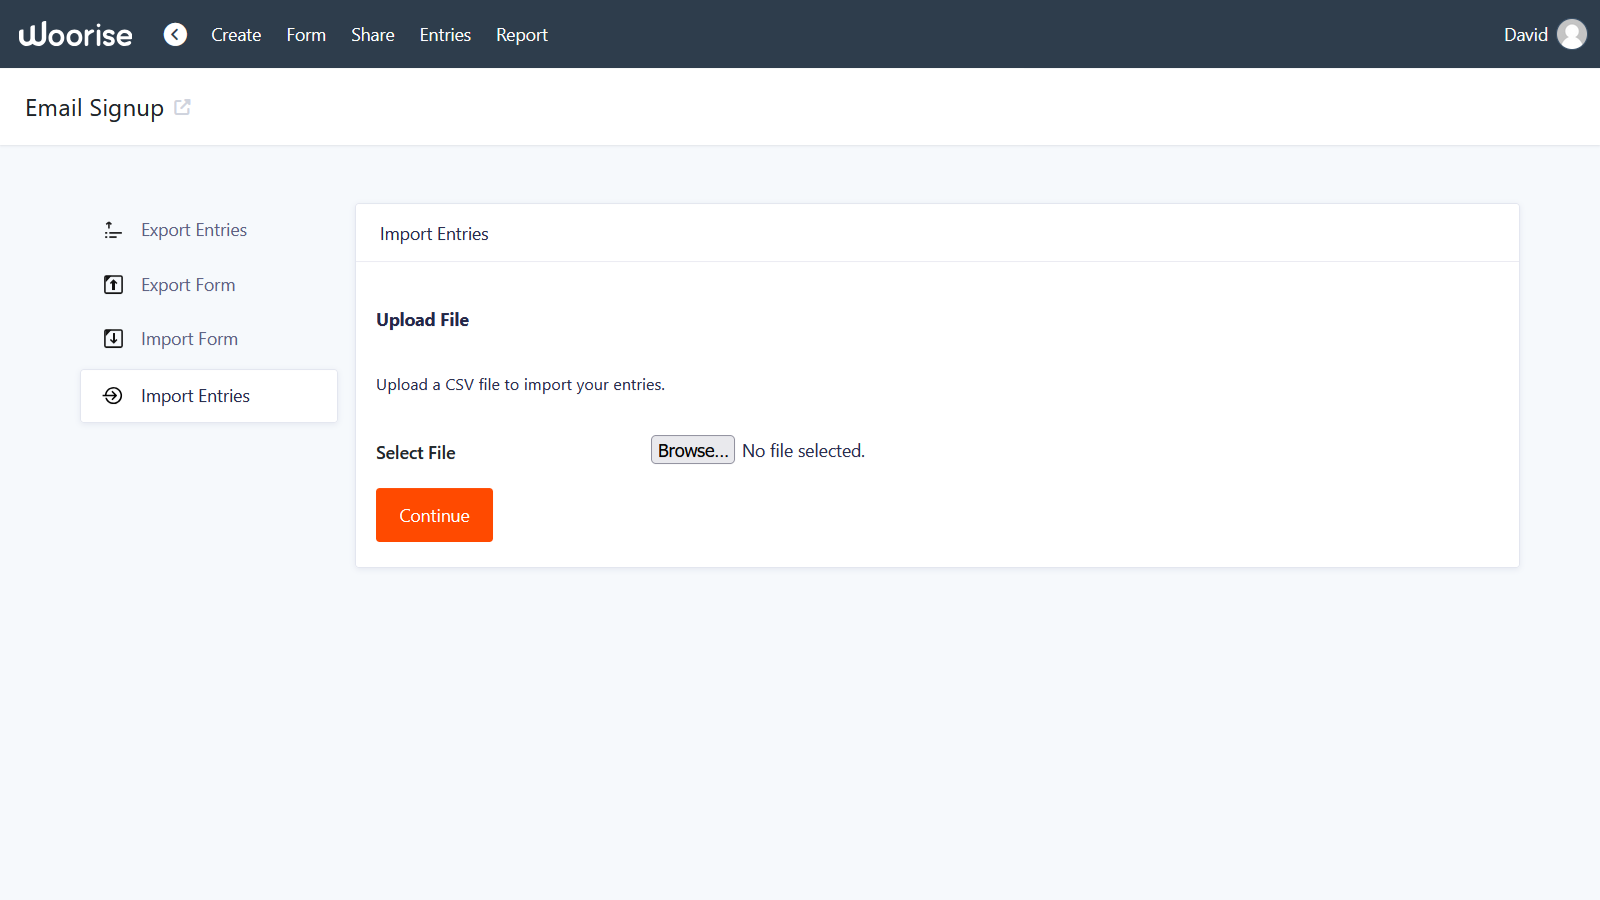
Task: Click the Email Signup title
Action: click(x=95, y=107)
